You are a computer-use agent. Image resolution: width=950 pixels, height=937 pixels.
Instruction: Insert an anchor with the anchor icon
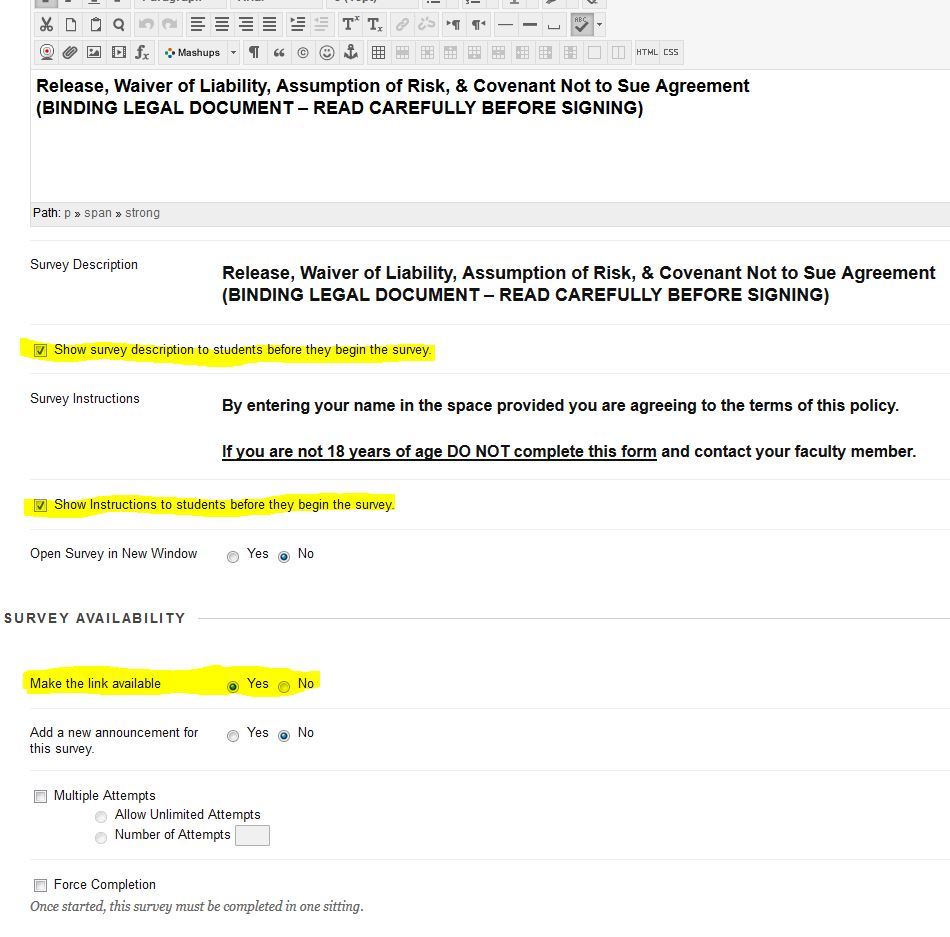click(x=350, y=52)
